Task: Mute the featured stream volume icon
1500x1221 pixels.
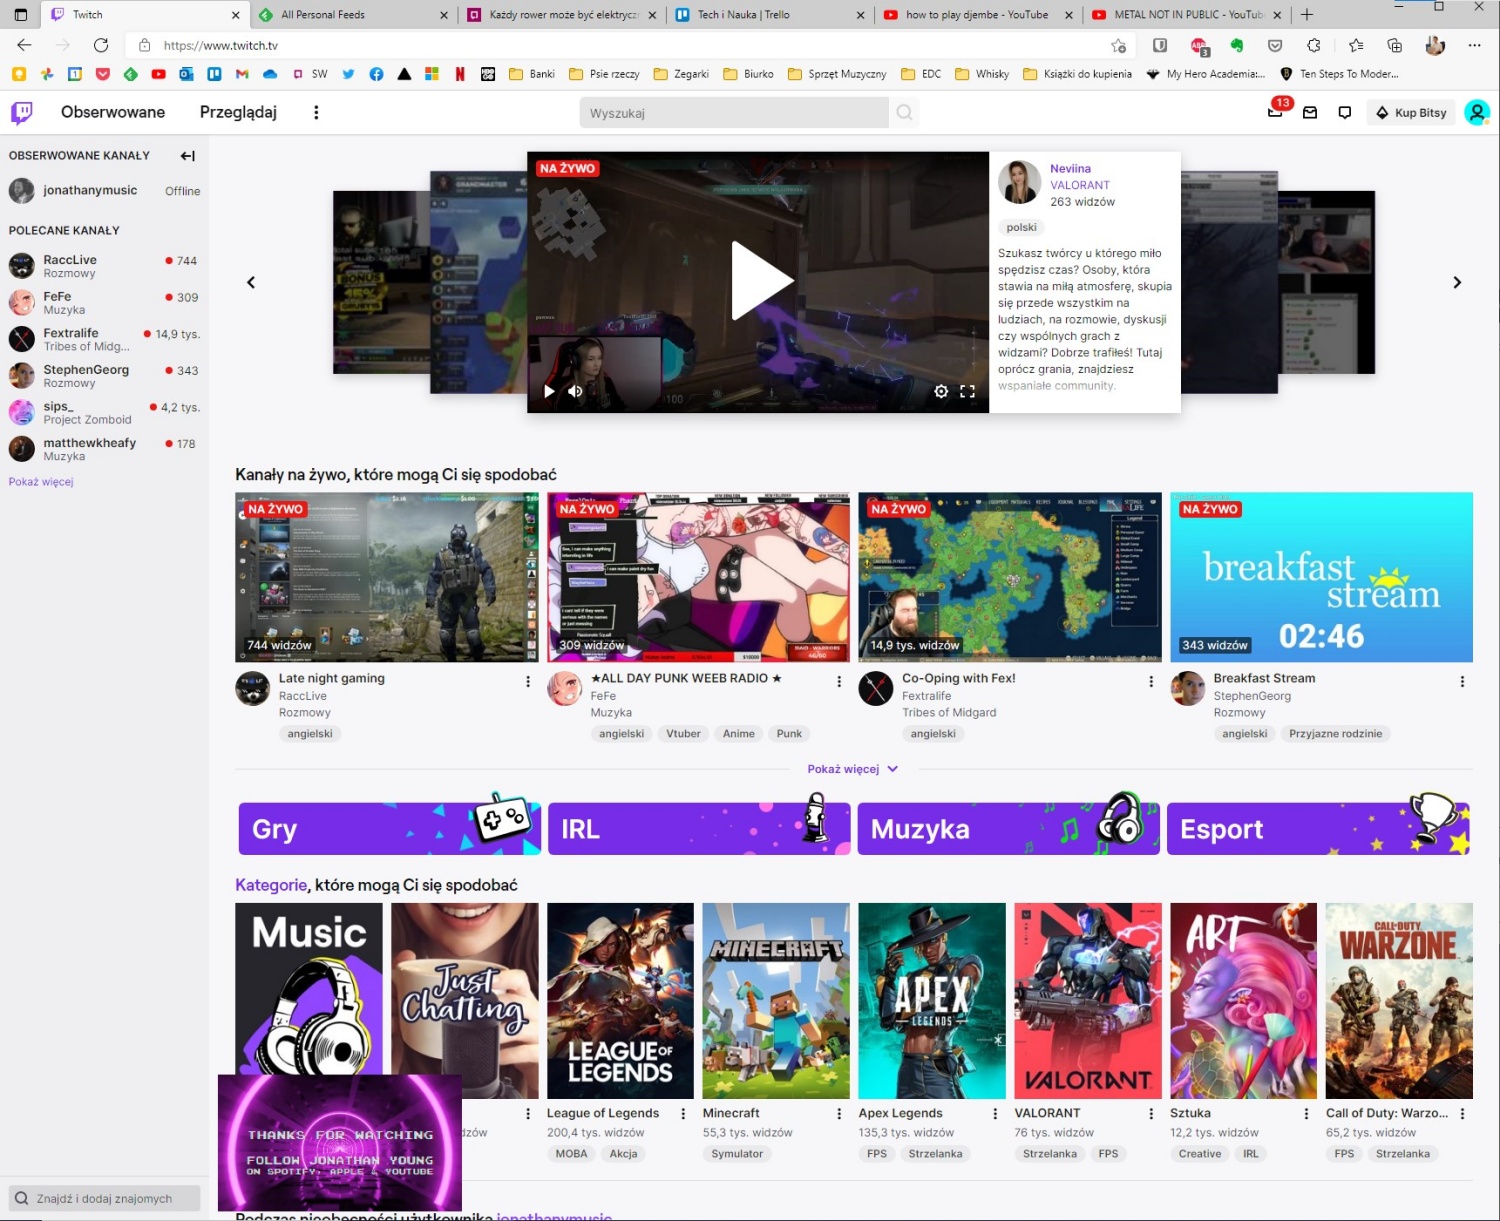Action: click(575, 391)
